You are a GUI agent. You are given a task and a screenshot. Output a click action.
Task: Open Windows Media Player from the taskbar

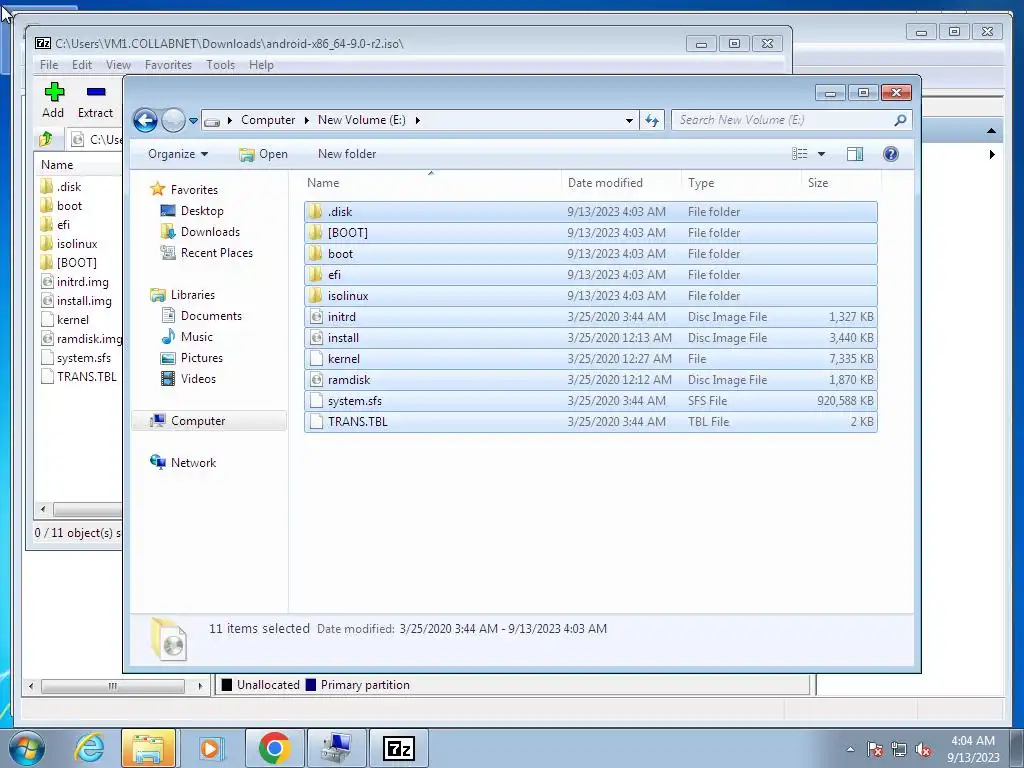[x=211, y=748]
